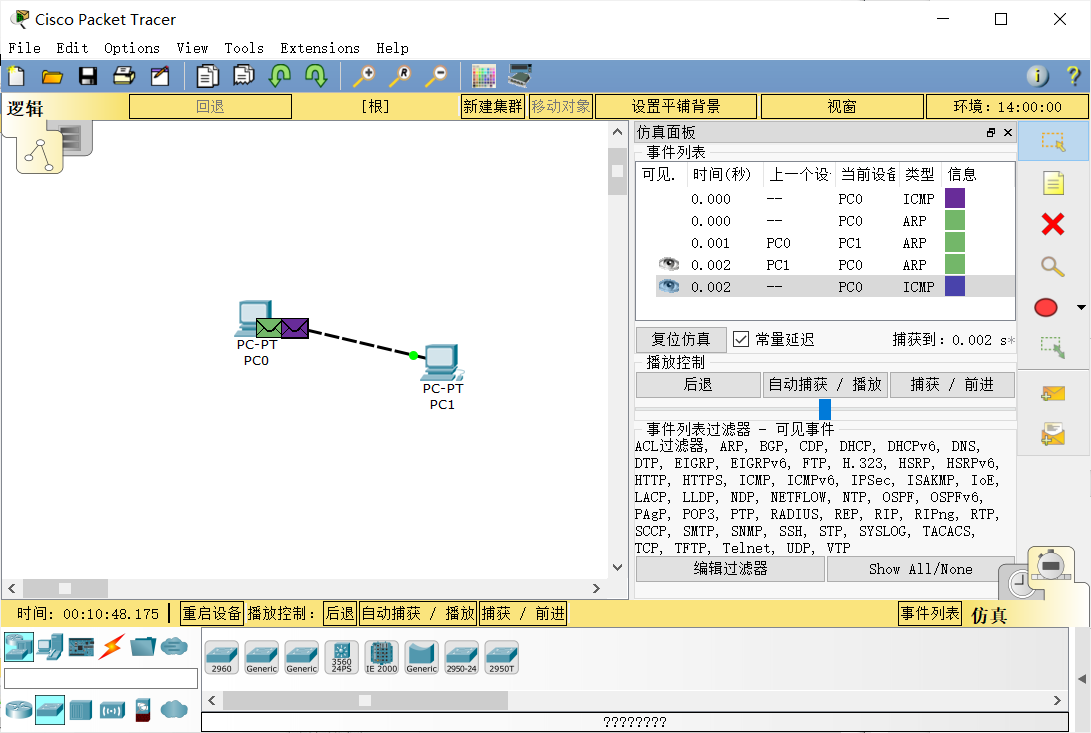Save the project with floppy icon
1091x733 pixels.
[x=88, y=76]
